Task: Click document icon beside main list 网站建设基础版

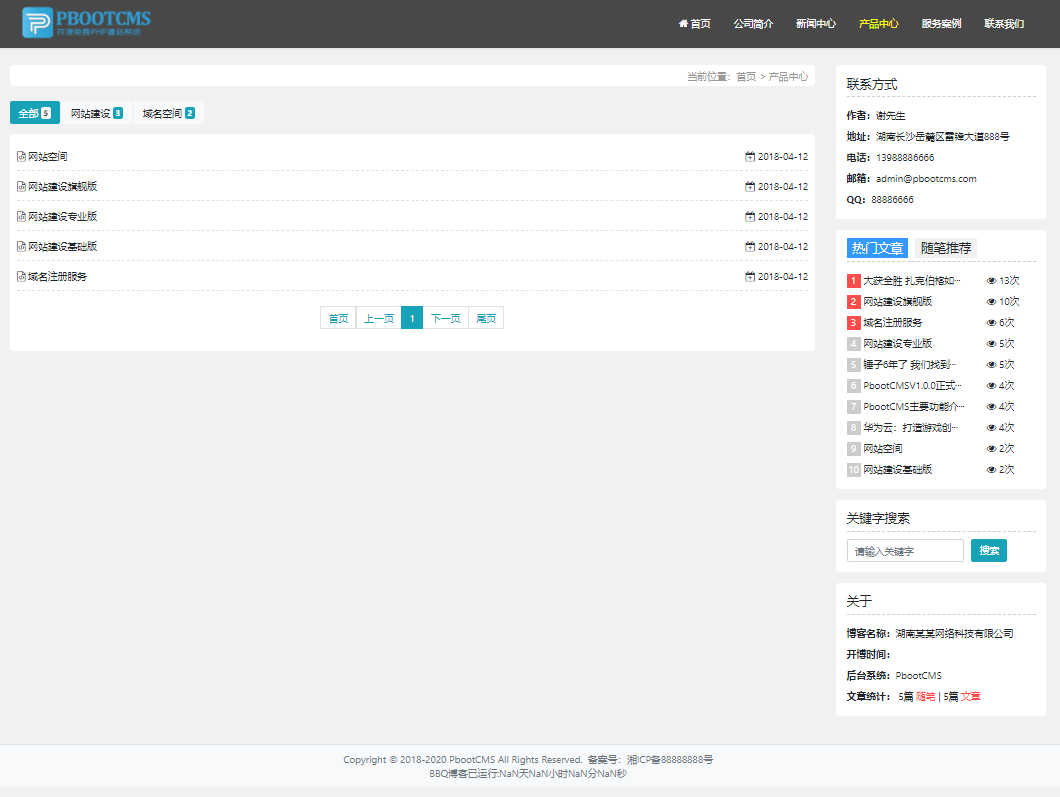Action: pyautogui.click(x=21, y=247)
